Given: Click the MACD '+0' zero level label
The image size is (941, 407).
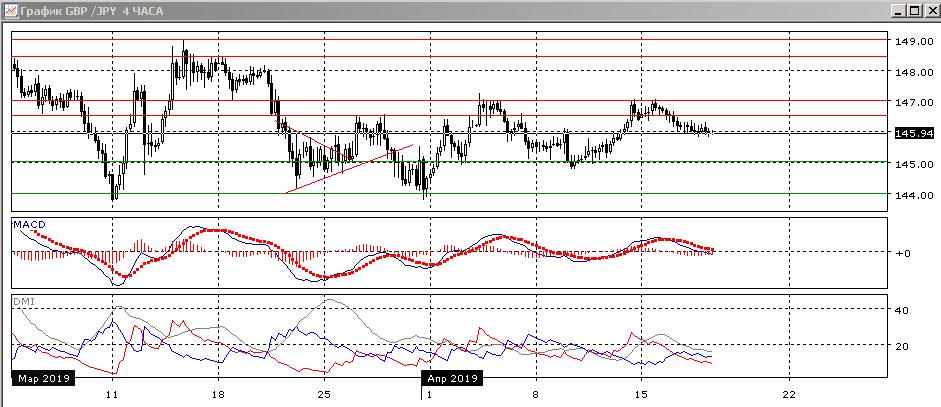Looking at the screenshot, I should point(902,253).
